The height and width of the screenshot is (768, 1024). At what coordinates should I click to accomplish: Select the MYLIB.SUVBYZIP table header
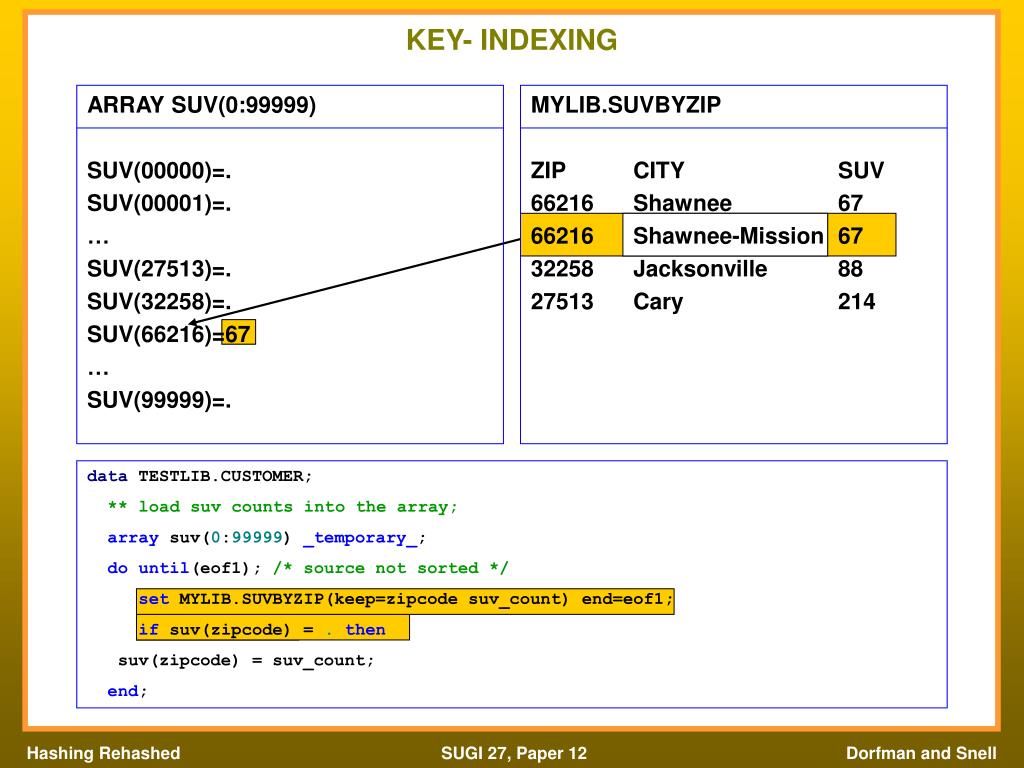coord(626,104)
